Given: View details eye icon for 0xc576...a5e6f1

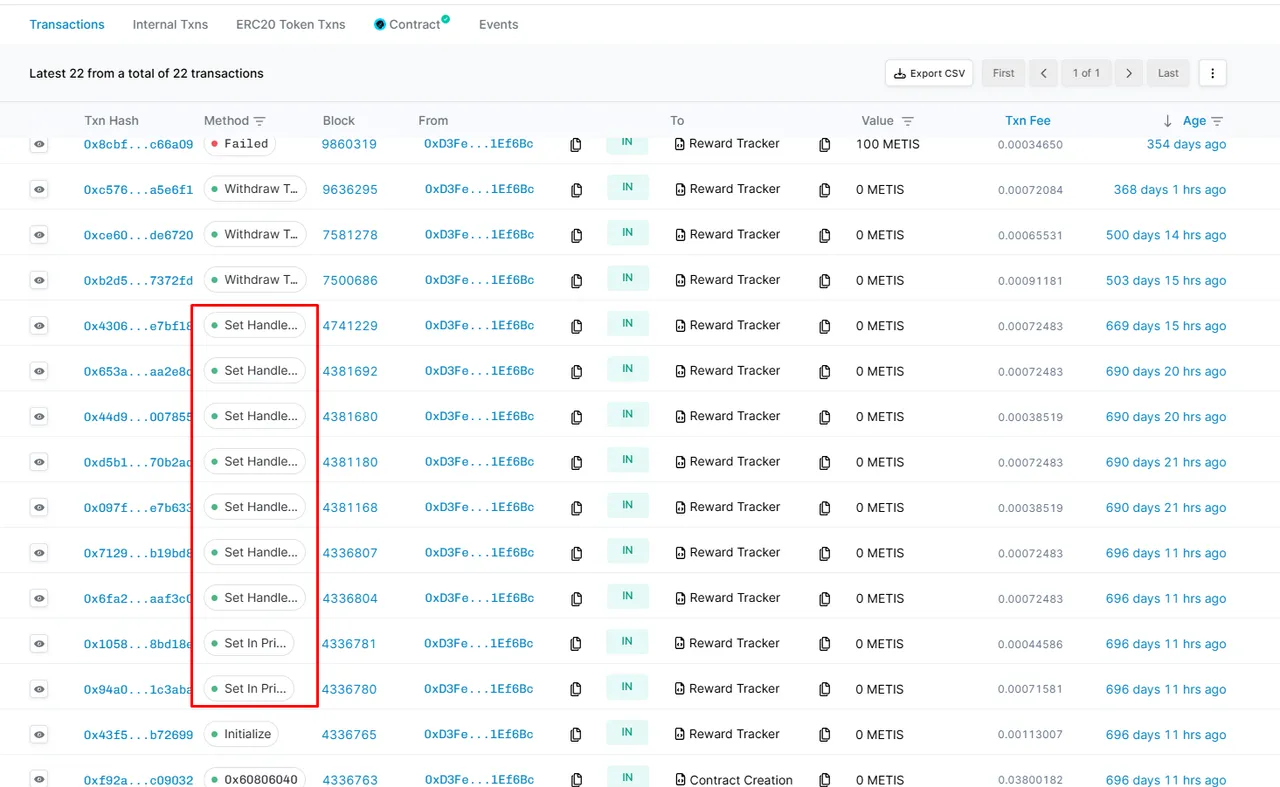Looking at the screenshot, I should (39, 189).
